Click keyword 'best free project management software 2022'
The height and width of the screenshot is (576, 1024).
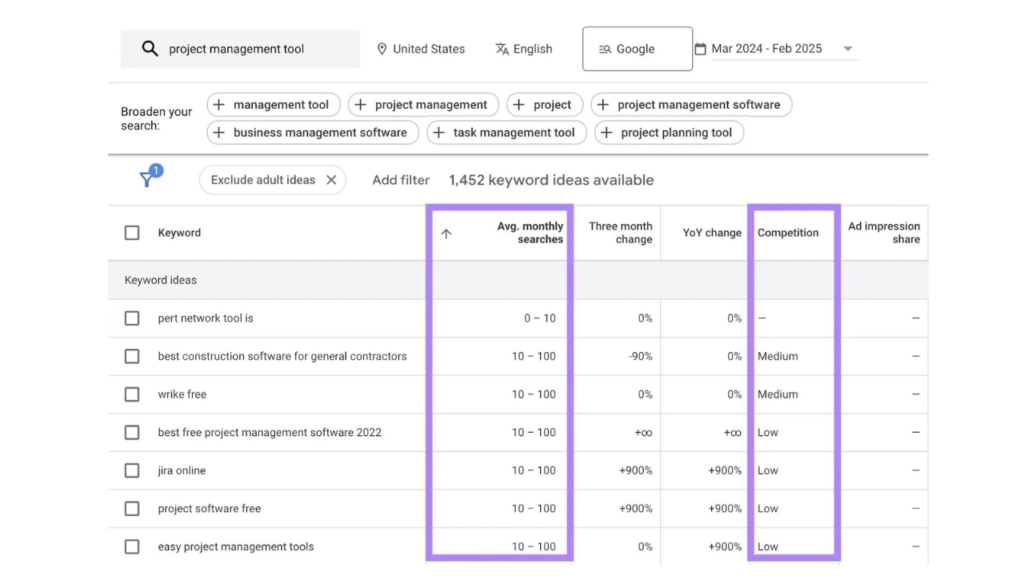[269, 432]
